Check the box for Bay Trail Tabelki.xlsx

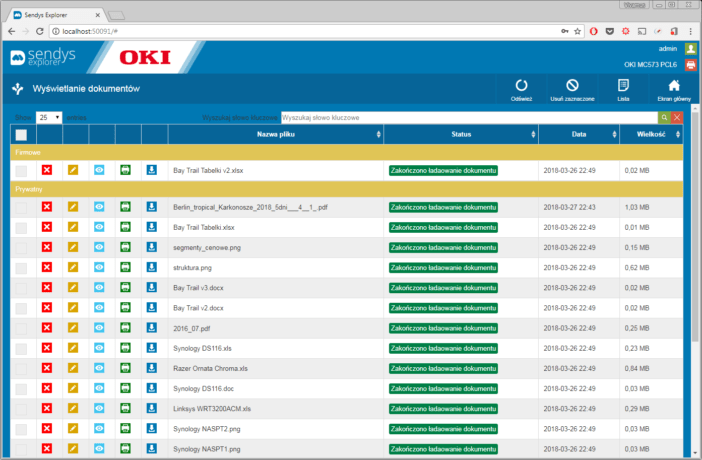[x=21, y=228]
